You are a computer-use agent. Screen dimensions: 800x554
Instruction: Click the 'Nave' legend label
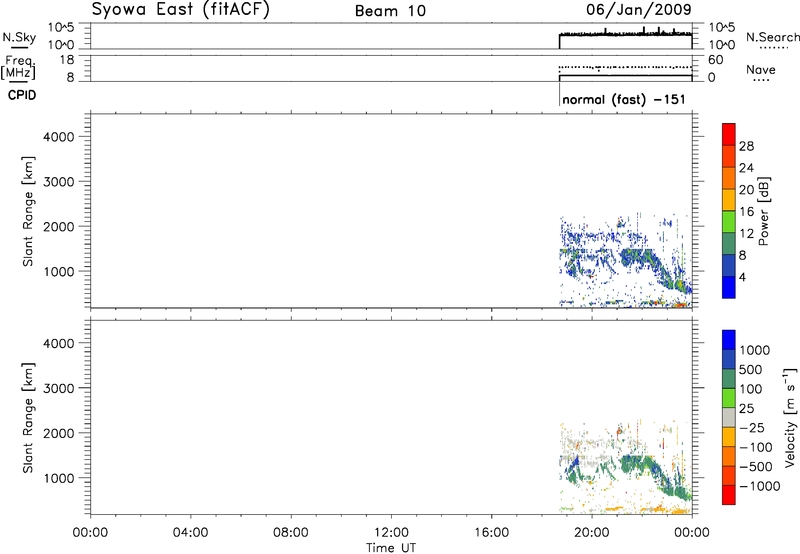760,69
